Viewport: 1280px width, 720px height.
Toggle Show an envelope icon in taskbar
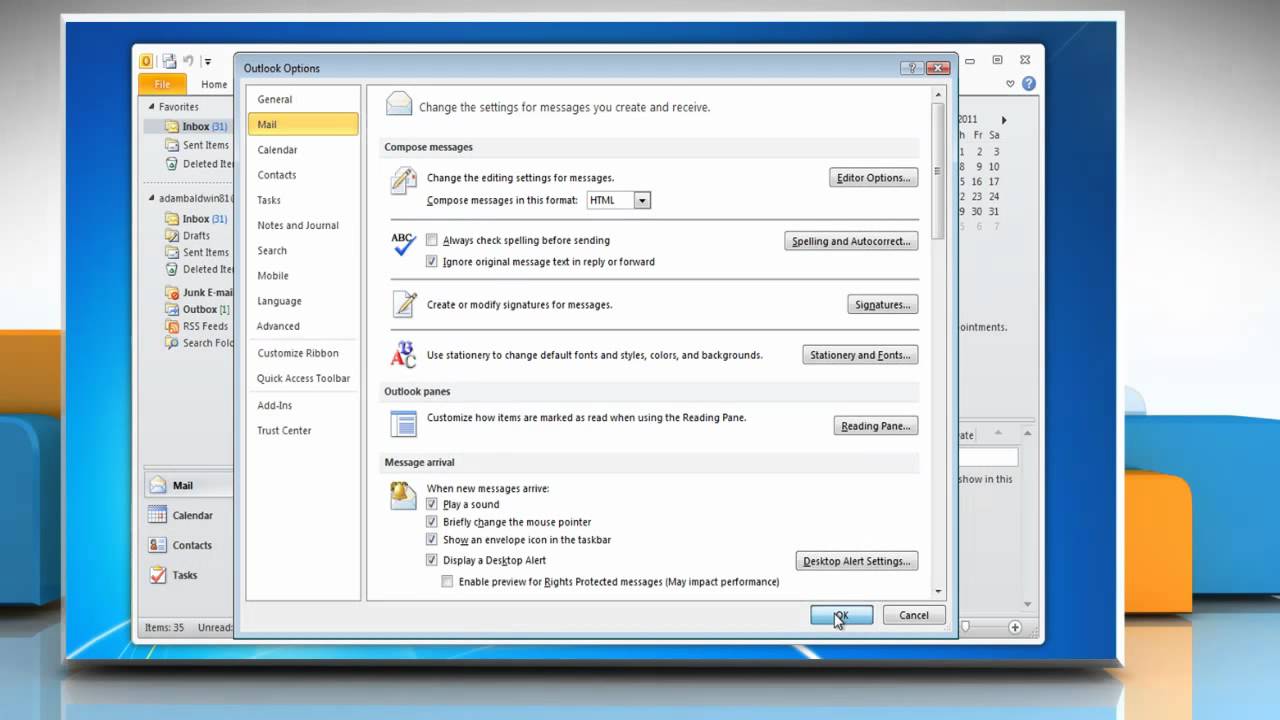432,540
